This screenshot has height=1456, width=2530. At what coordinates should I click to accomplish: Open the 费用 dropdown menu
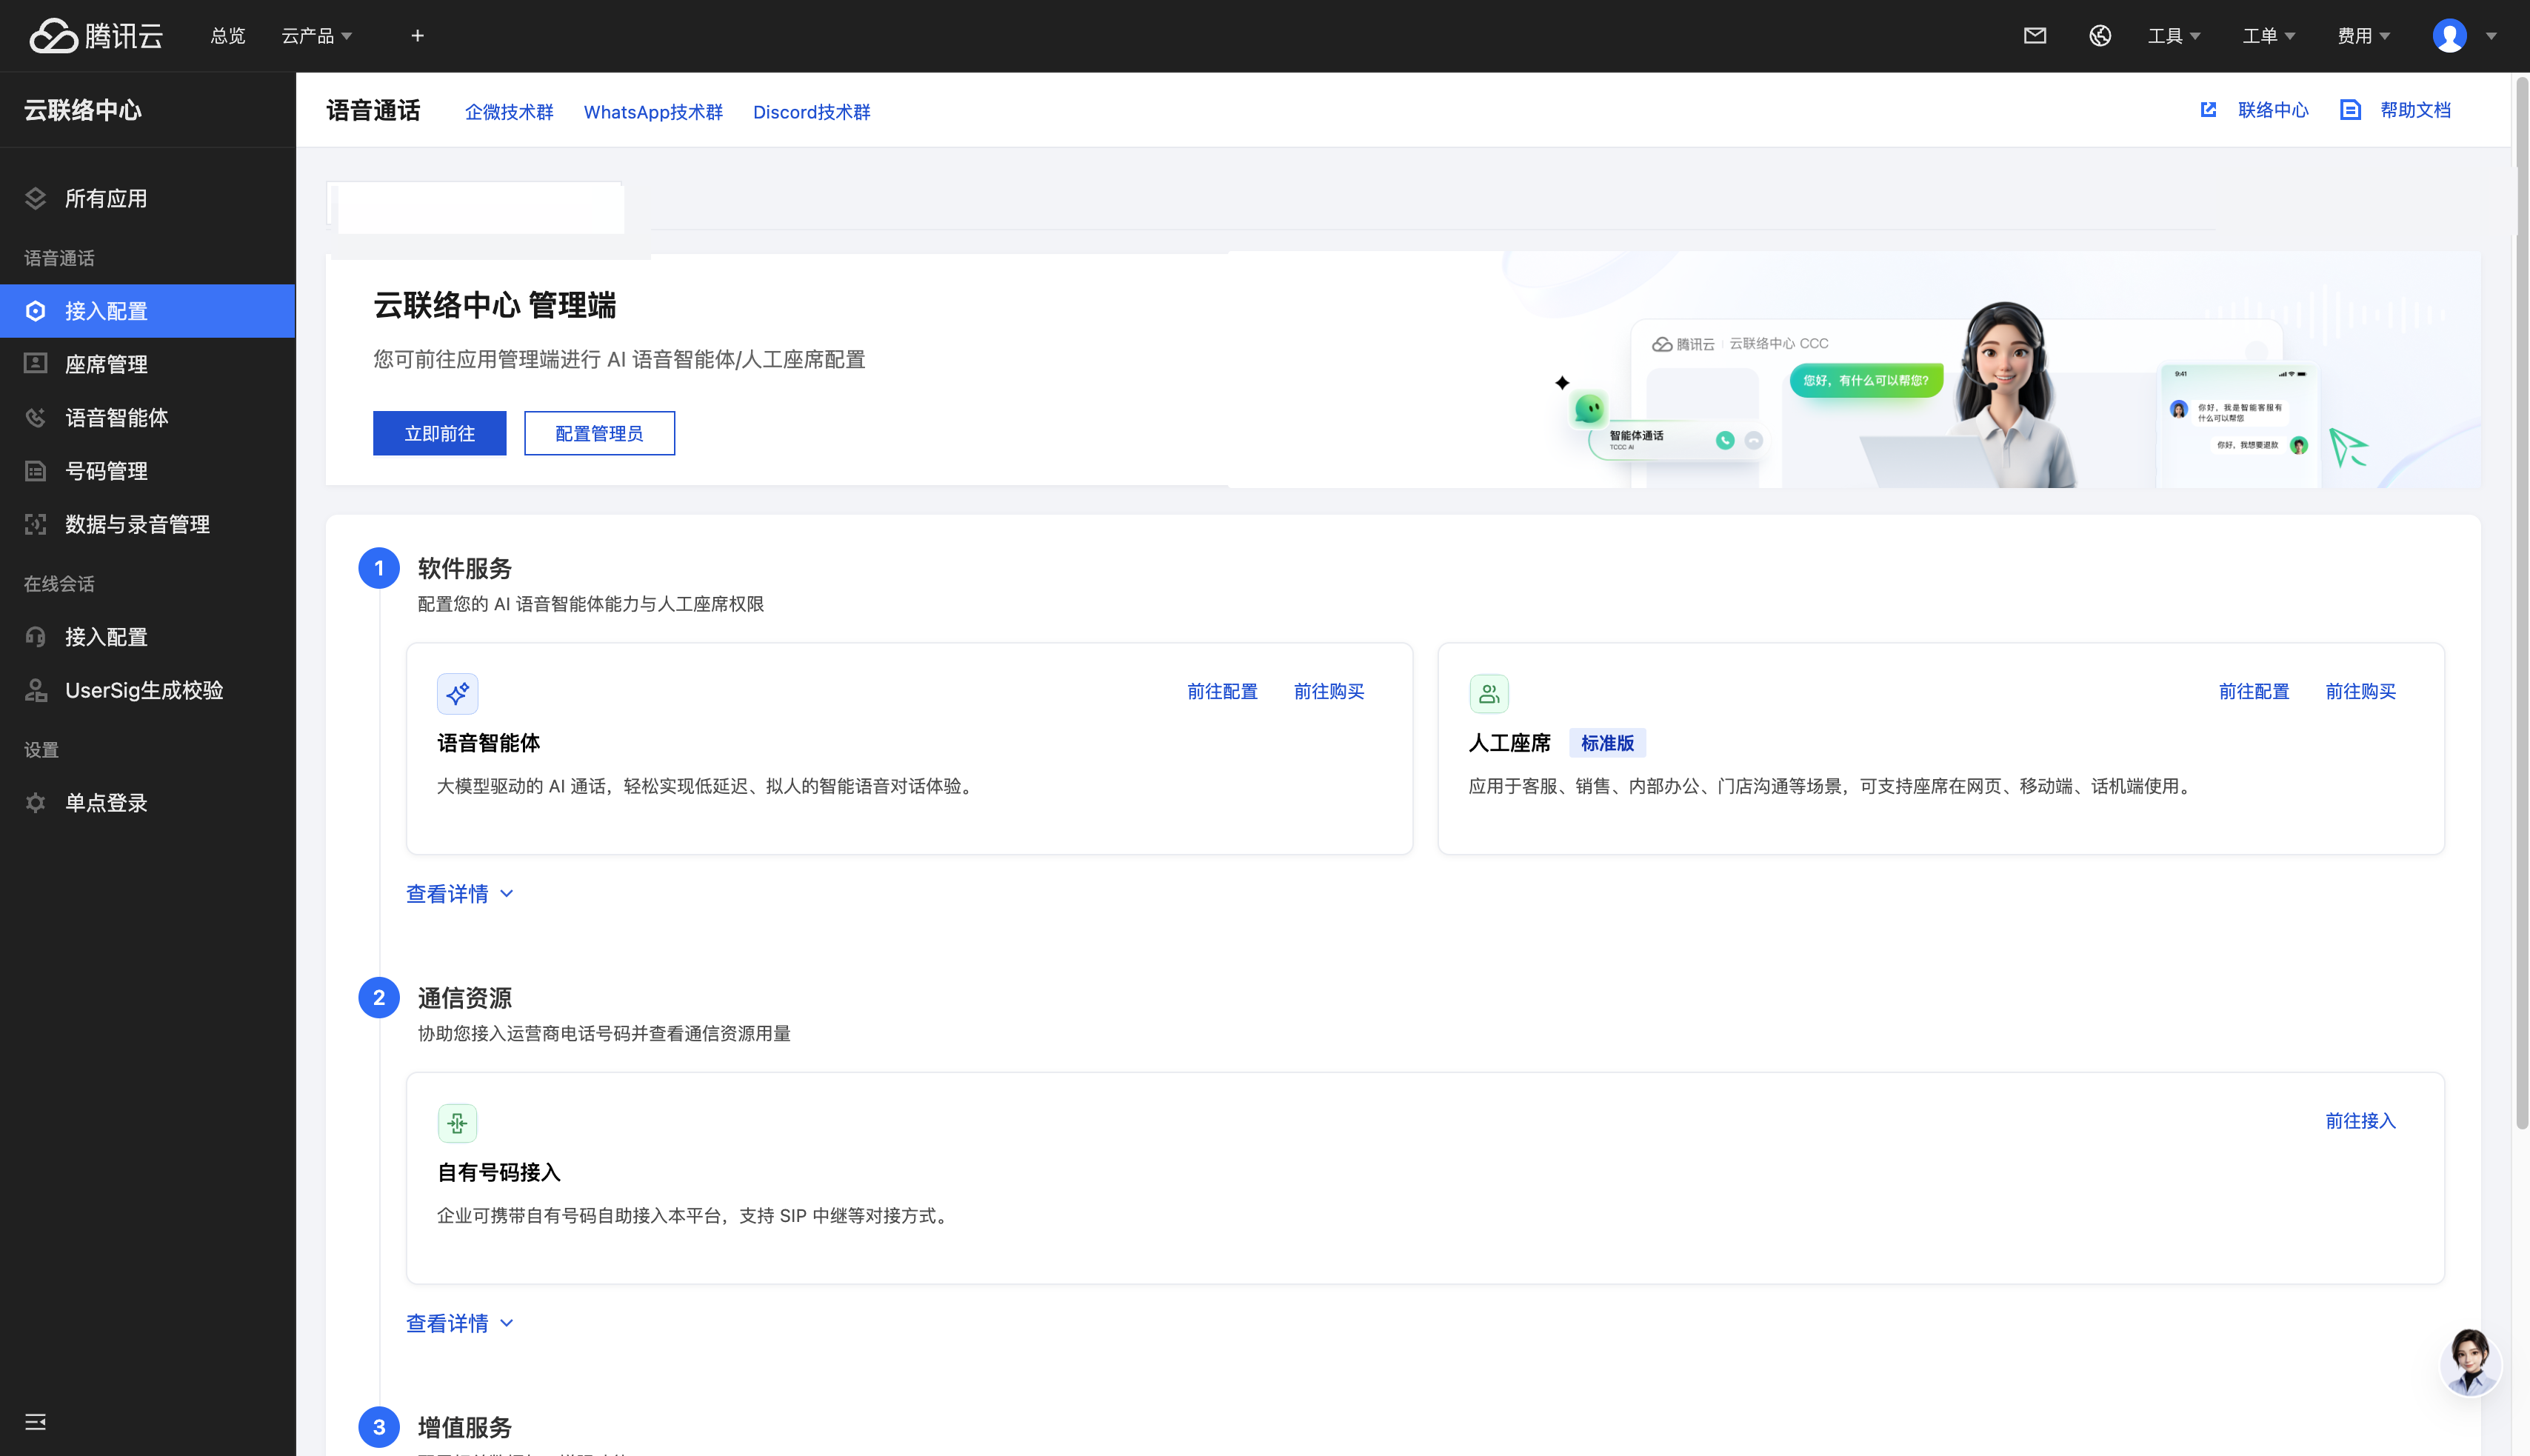(2364, 36)
